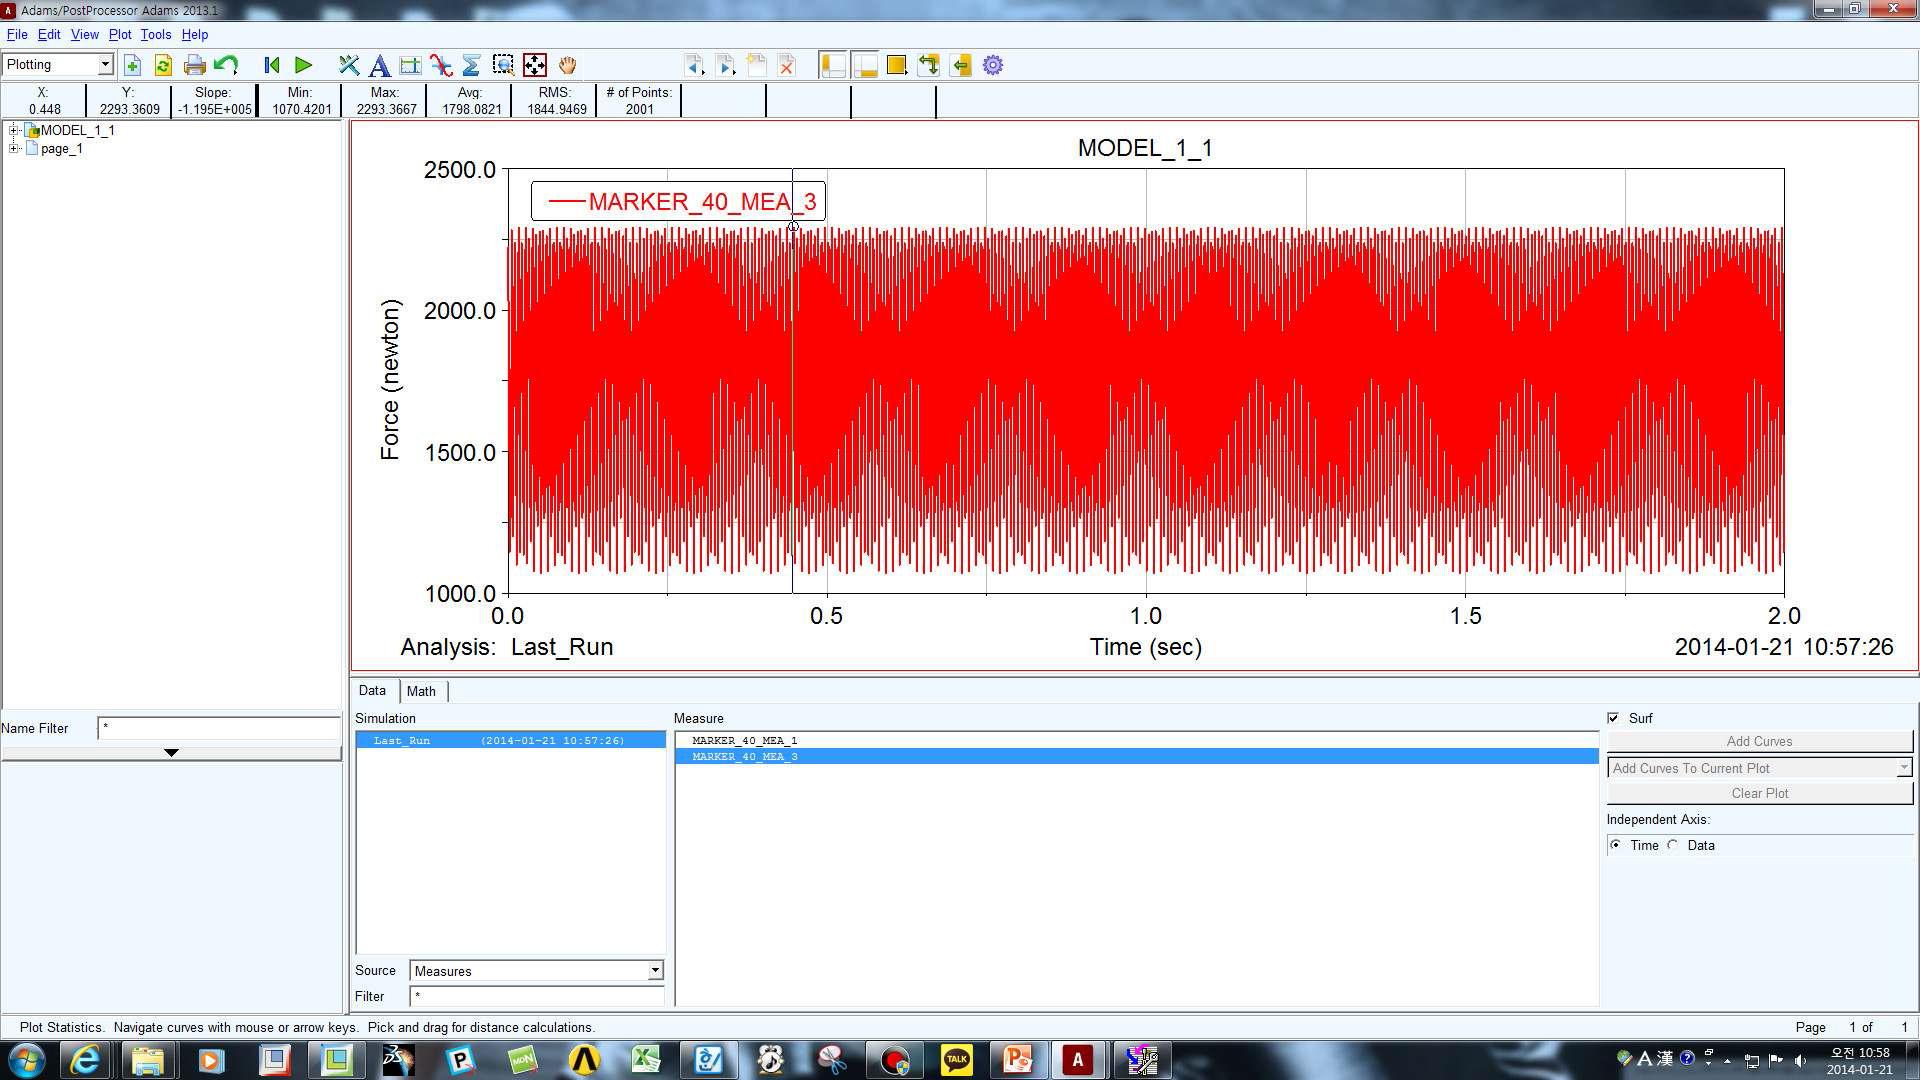Click the Name Filter input field
This screenshot has height=1080, width=1920.
pos(219,728)
